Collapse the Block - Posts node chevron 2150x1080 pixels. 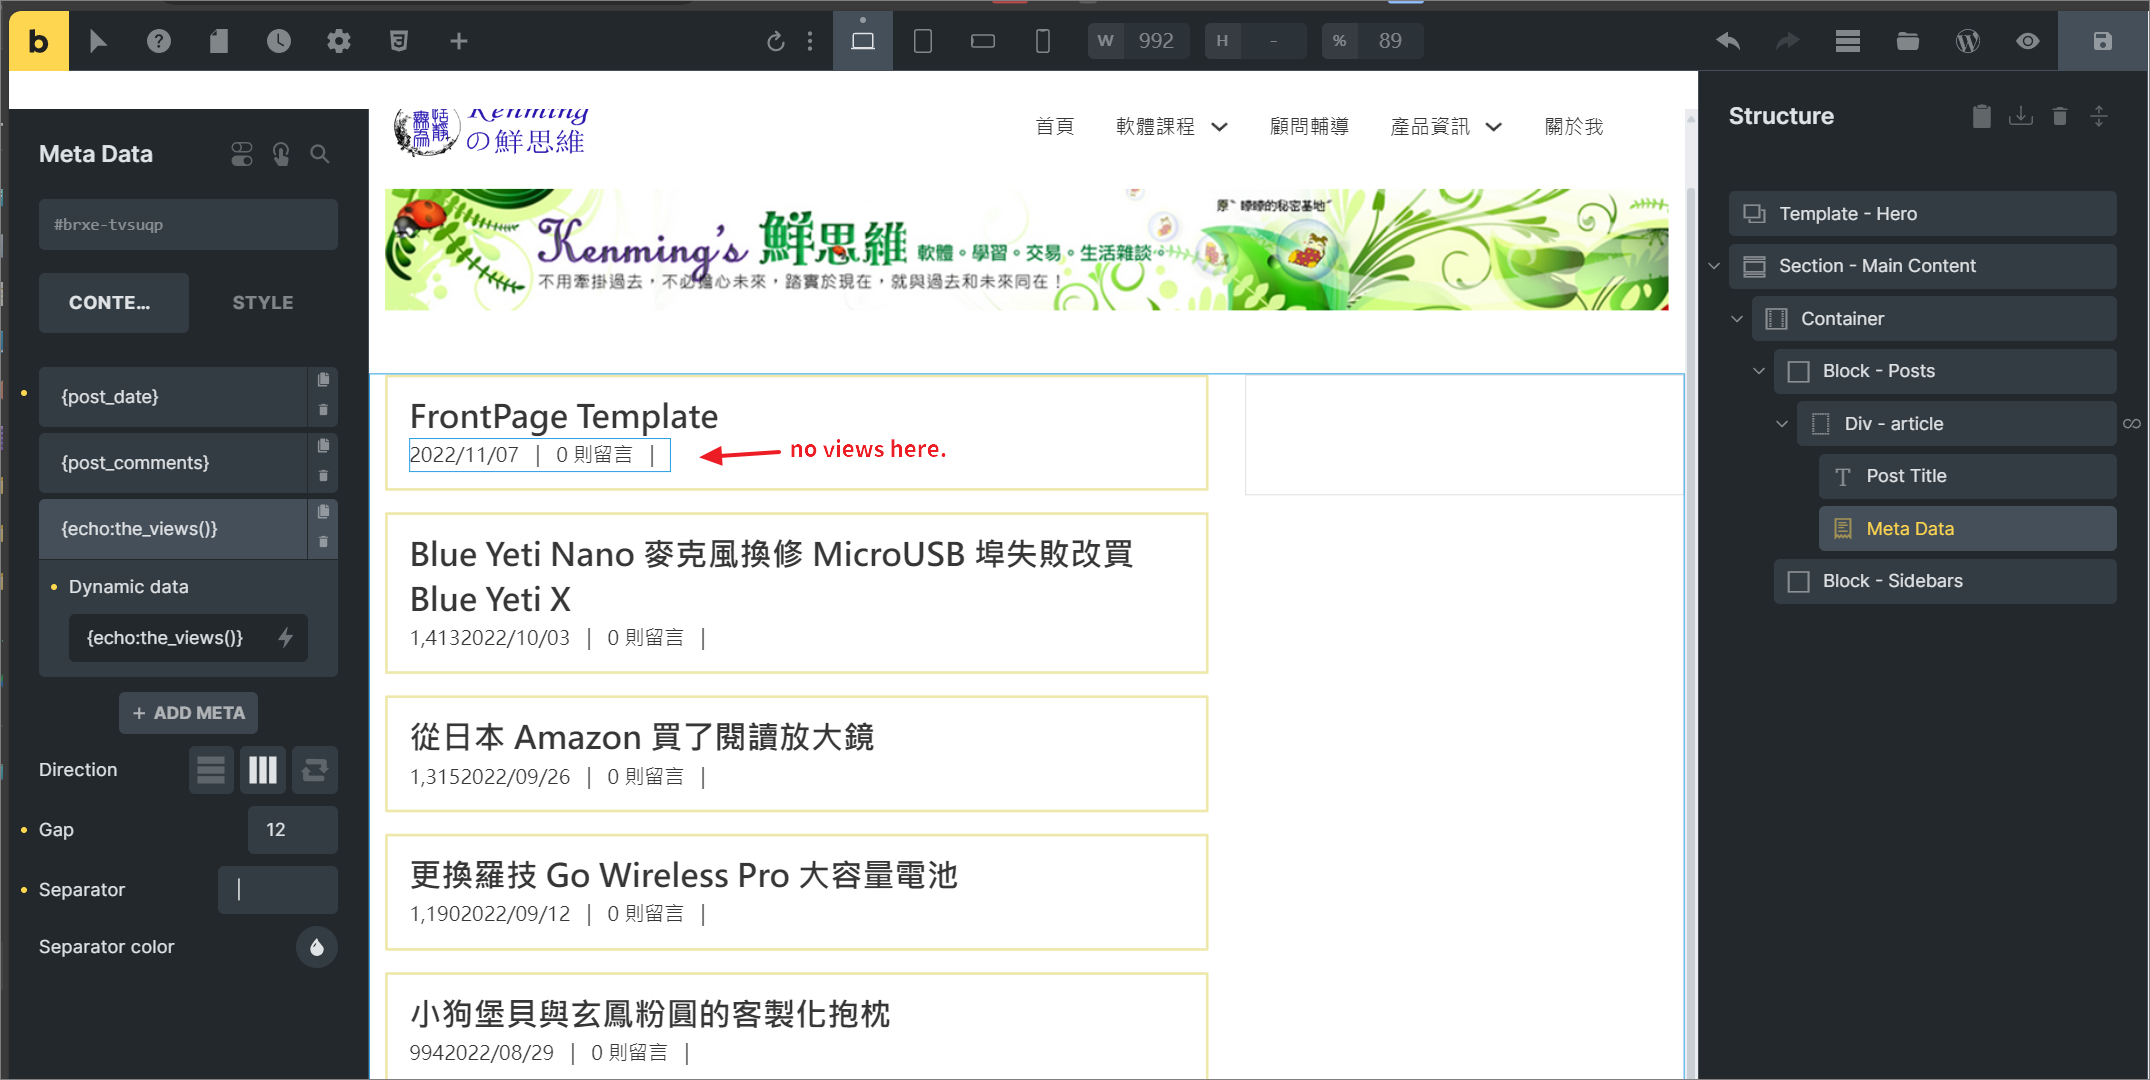point(1759,371)
